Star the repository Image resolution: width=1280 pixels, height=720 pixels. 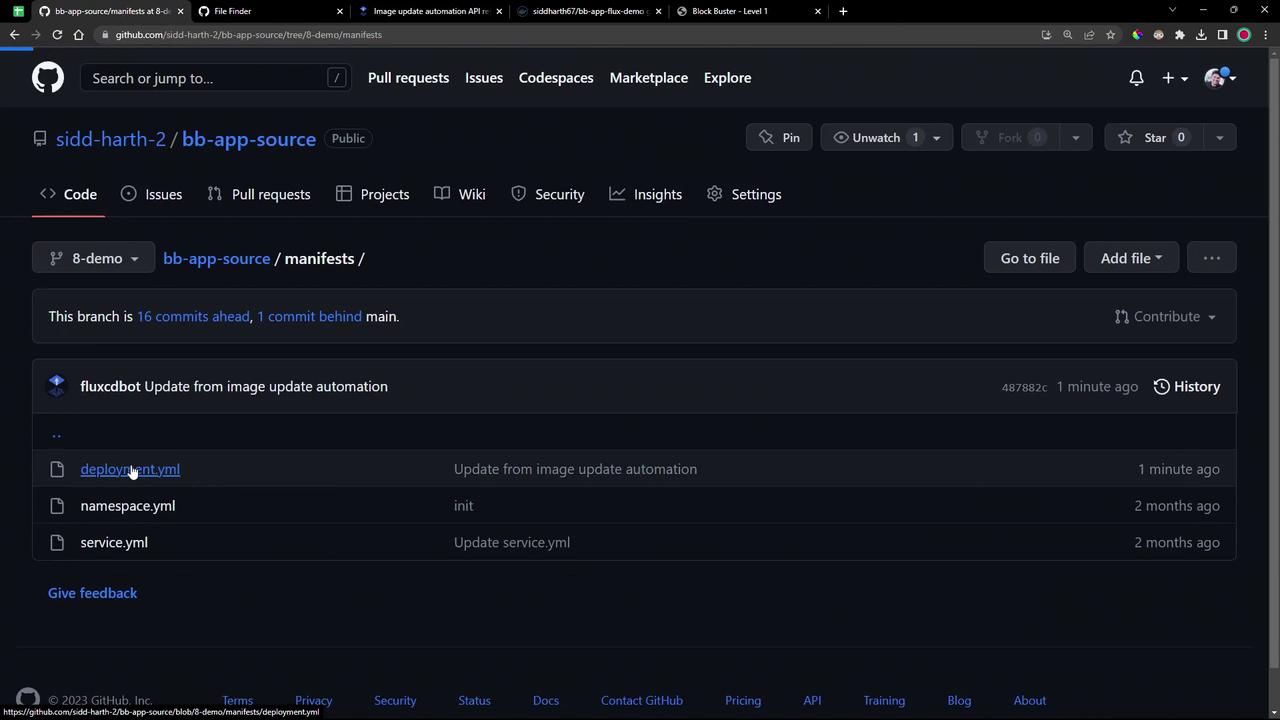click(x=1153, y=138)
